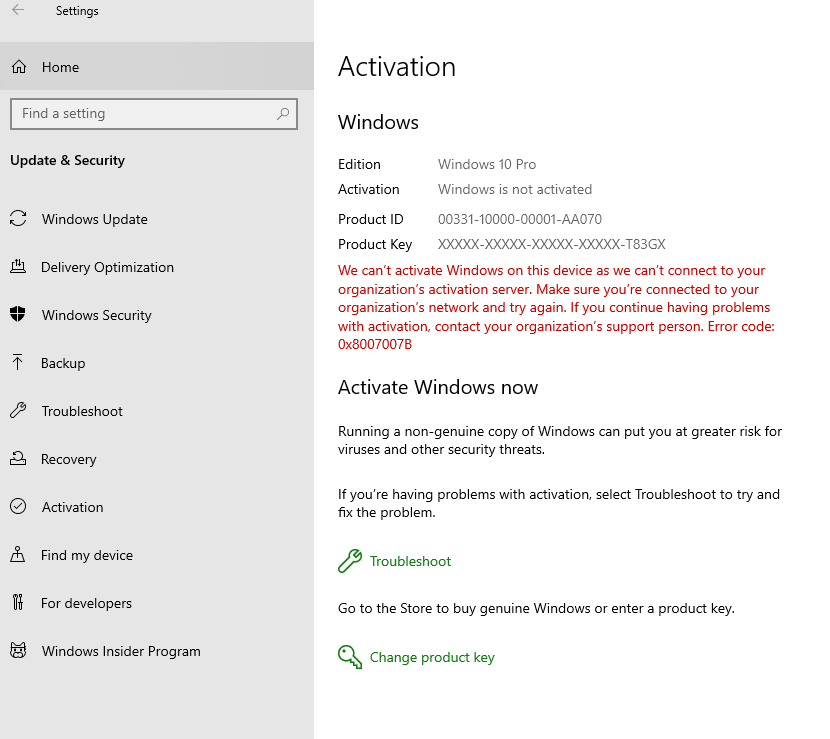
Task: Click the back arrow next to Settings
Action: (x=18, y=10)
